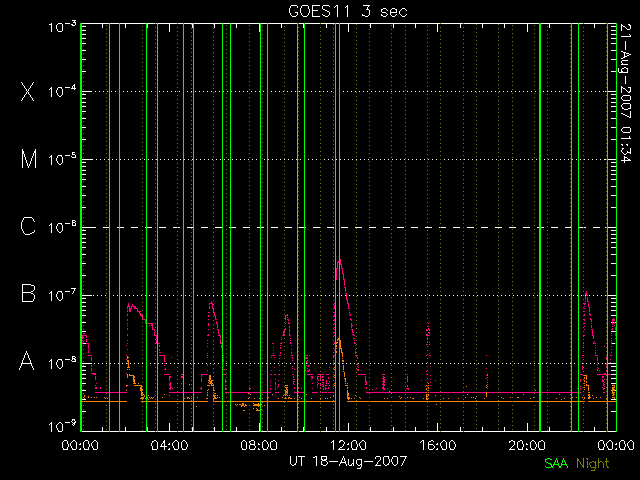Click the 'GOES11 3 sec' plot title

[348, 11]
